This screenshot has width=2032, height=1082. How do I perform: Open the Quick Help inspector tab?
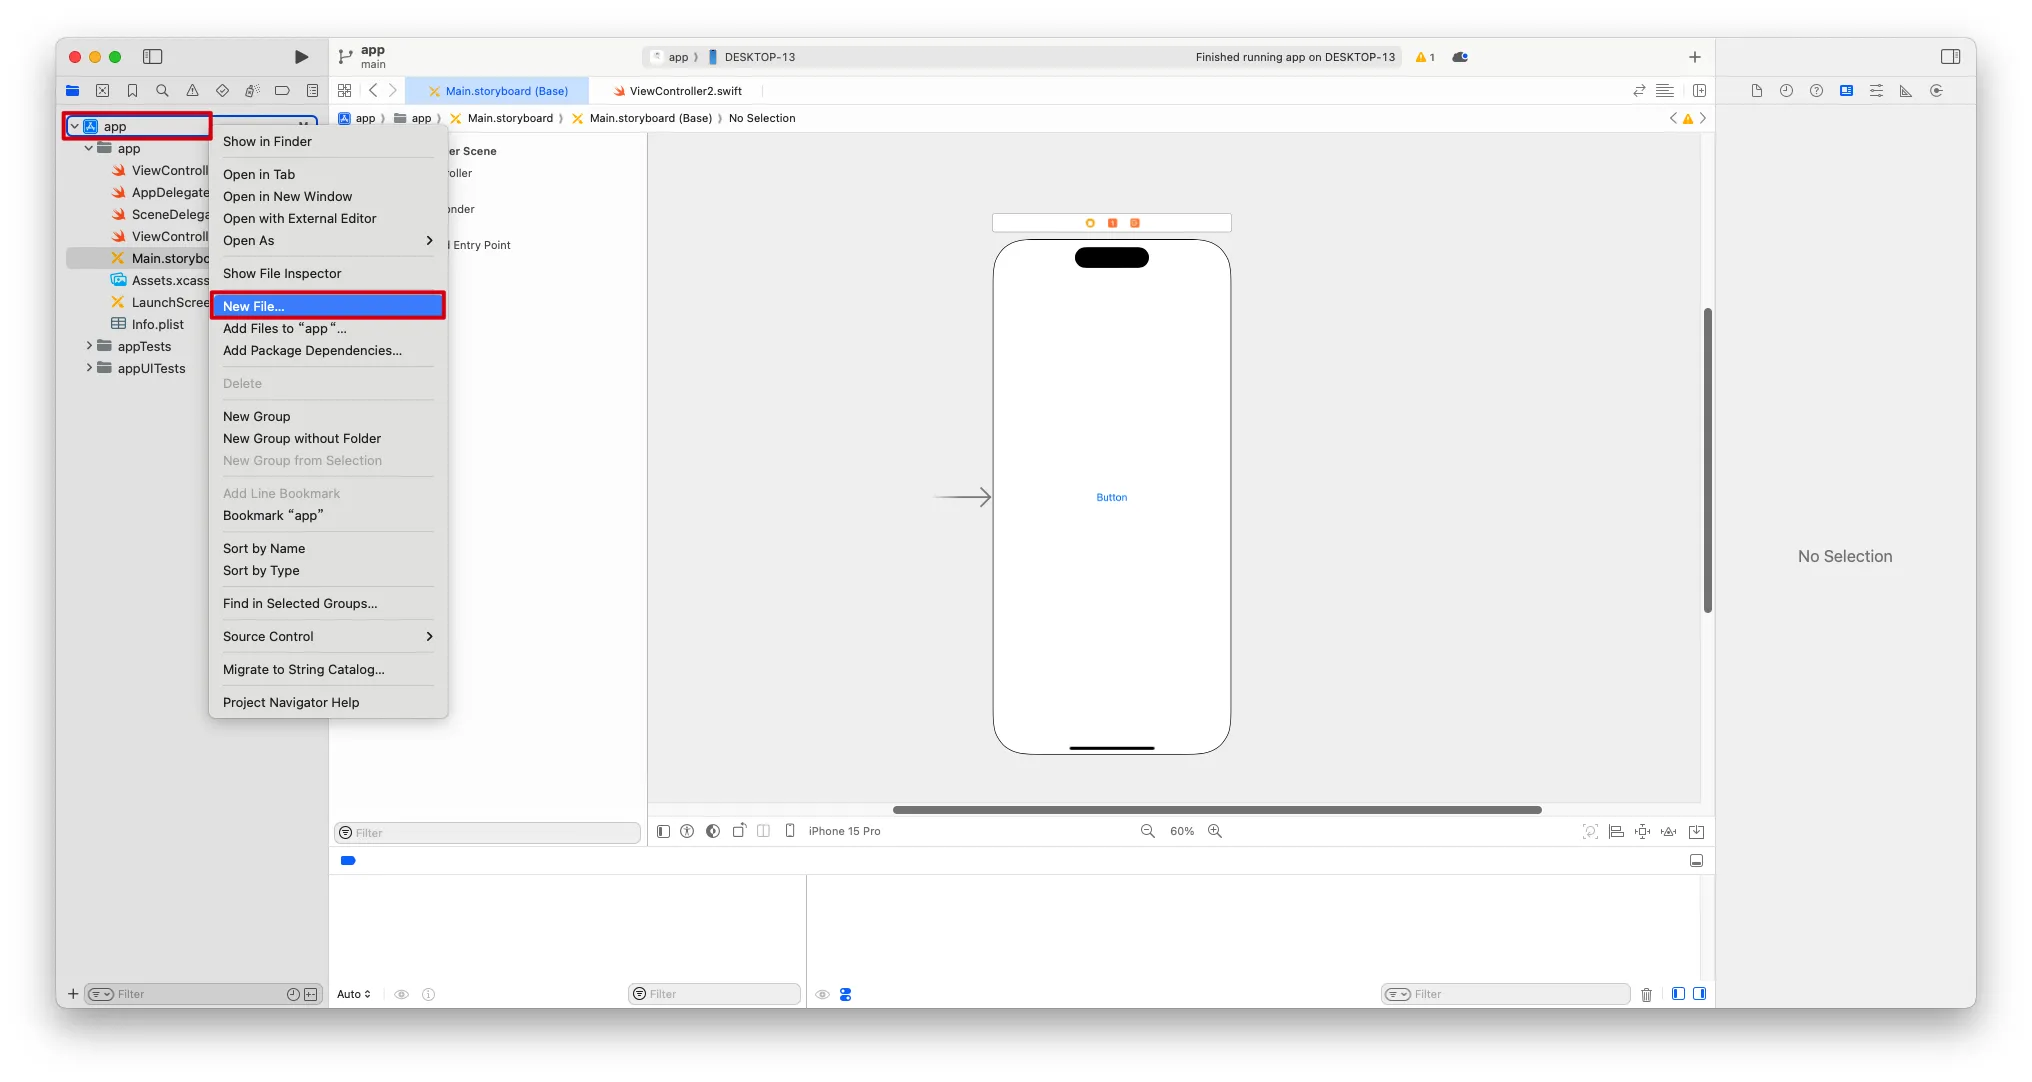(1816, 91)
